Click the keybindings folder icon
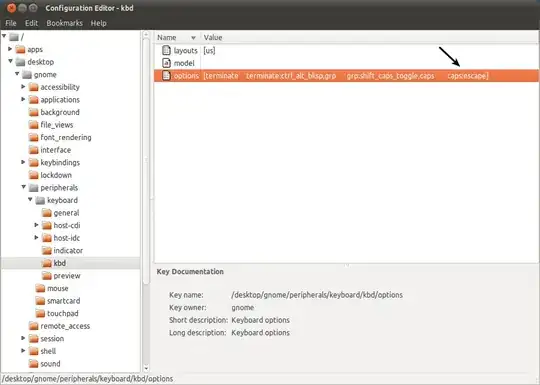This screenshot has width=540, height=385. click(x=33, y=163)
